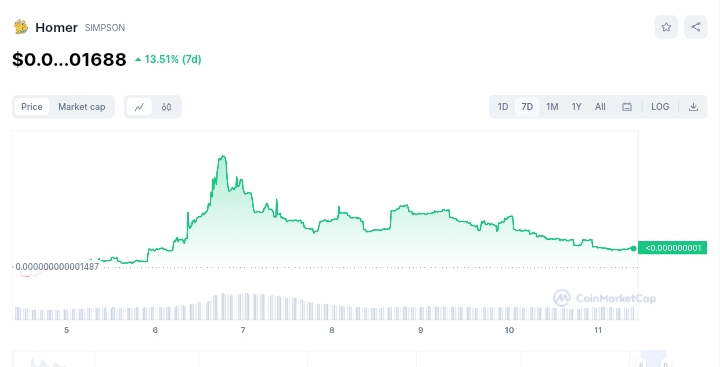Choose the All time range
Image resolution: width=720 pixels, height=367 pixels.
click(600, 107)
